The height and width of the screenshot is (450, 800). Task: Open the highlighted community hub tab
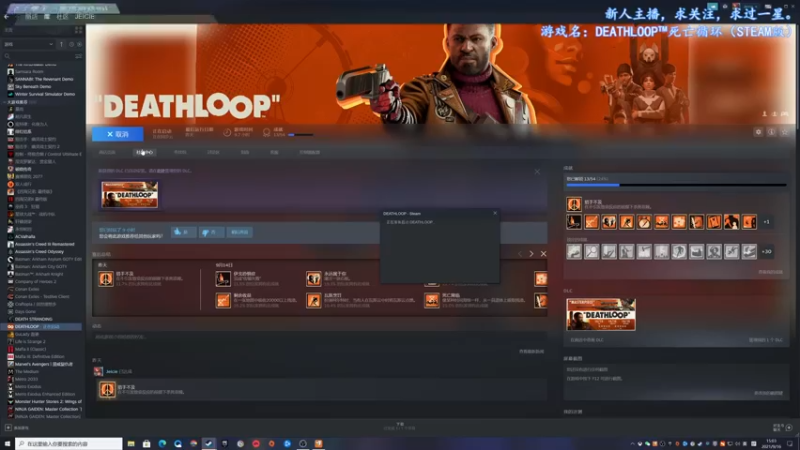(x=144, y=152)
